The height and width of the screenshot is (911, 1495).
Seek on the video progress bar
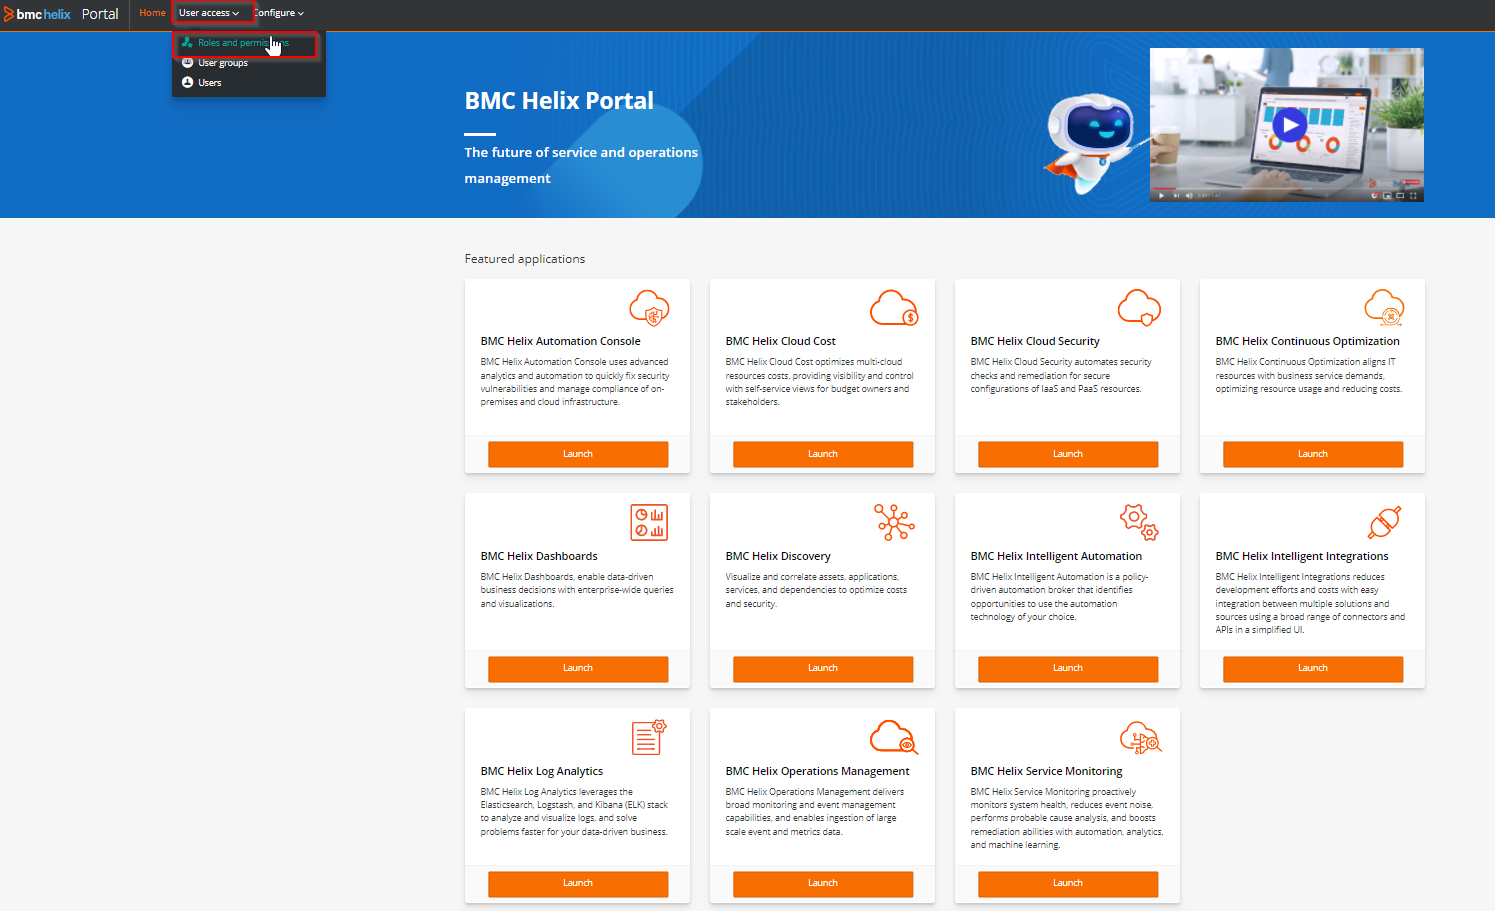[x=1286, y=189]
